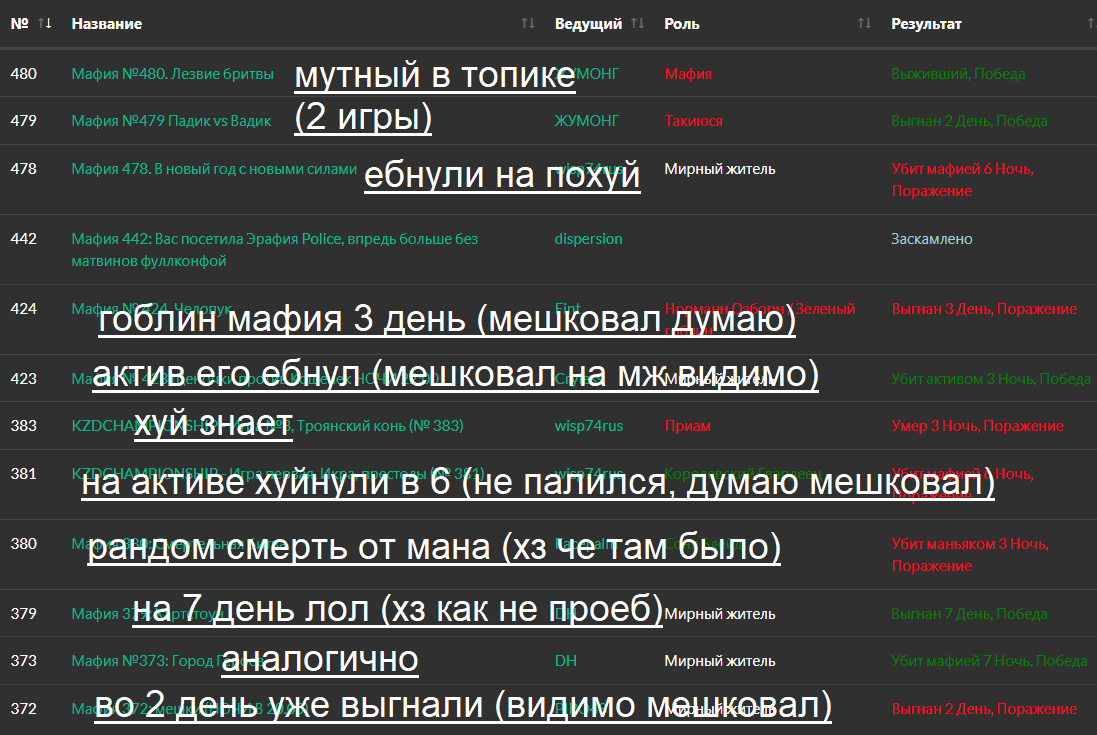Activate sorting on the Ведущий column
The image size is (1097, 735).
pyautogui.click(x=637, y=22)
